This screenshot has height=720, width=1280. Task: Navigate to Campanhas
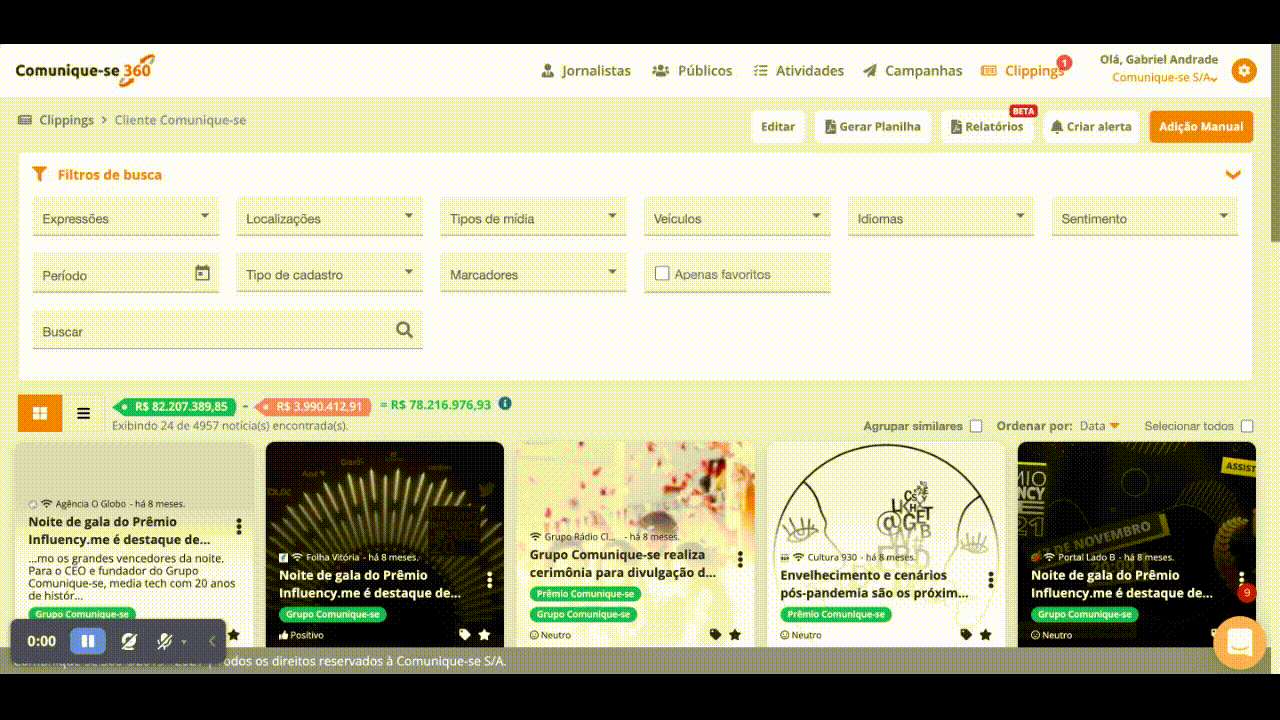[x=912, y=71]
